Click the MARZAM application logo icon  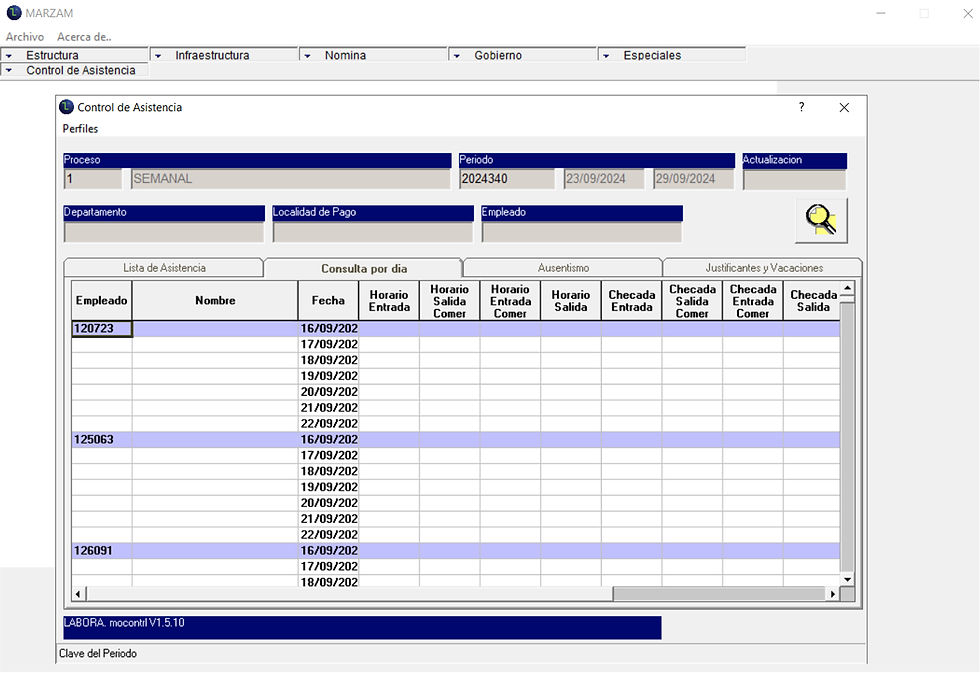[14, 12]
